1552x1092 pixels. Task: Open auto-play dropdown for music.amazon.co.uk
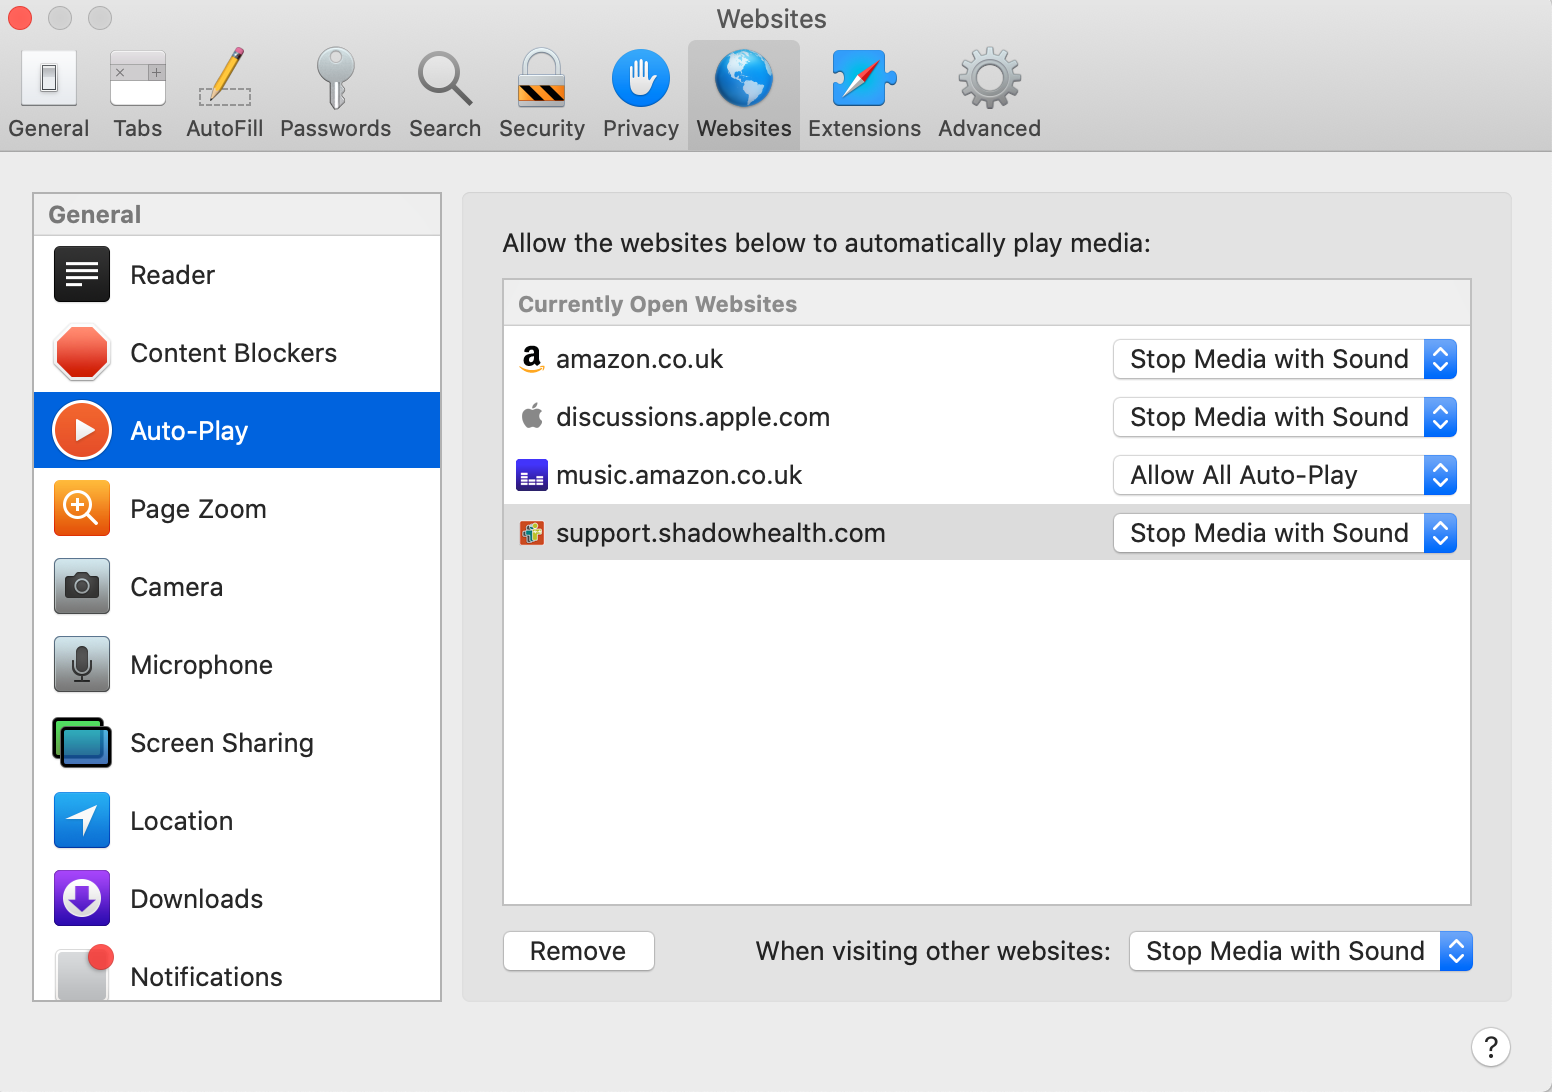1285,475
